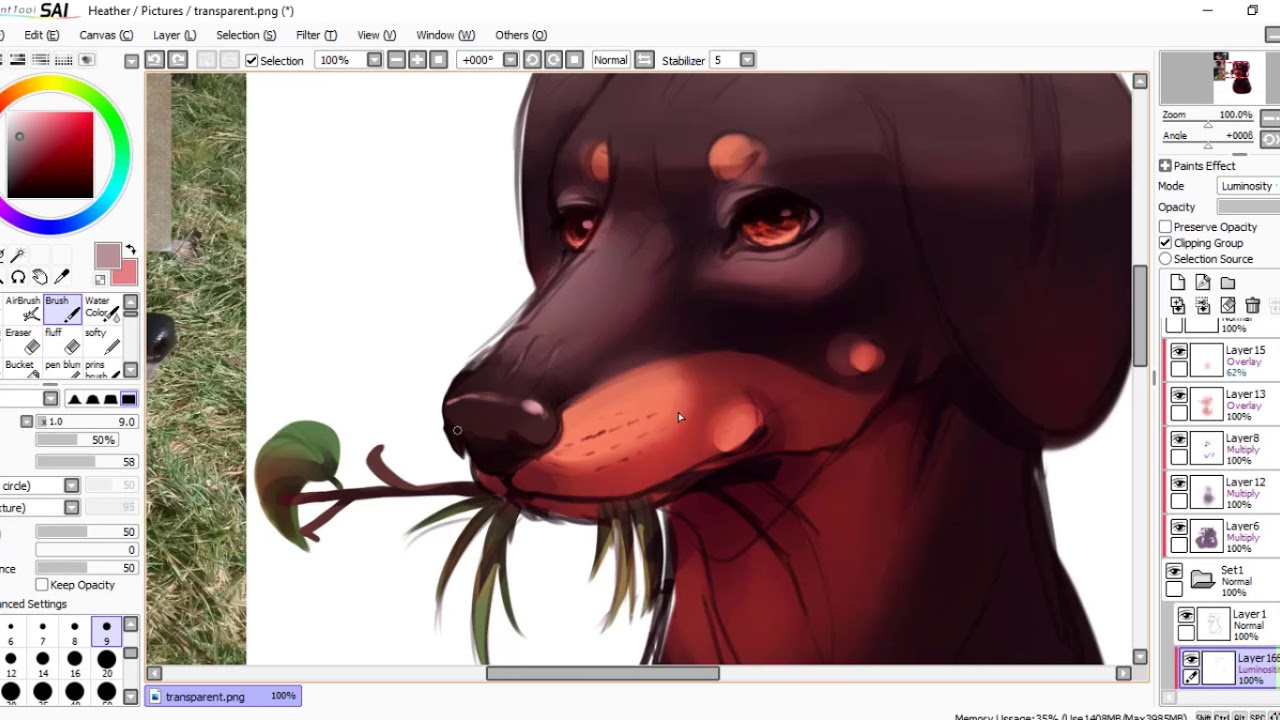
Task: Open the Canvas menu
Action: point(106,35)
